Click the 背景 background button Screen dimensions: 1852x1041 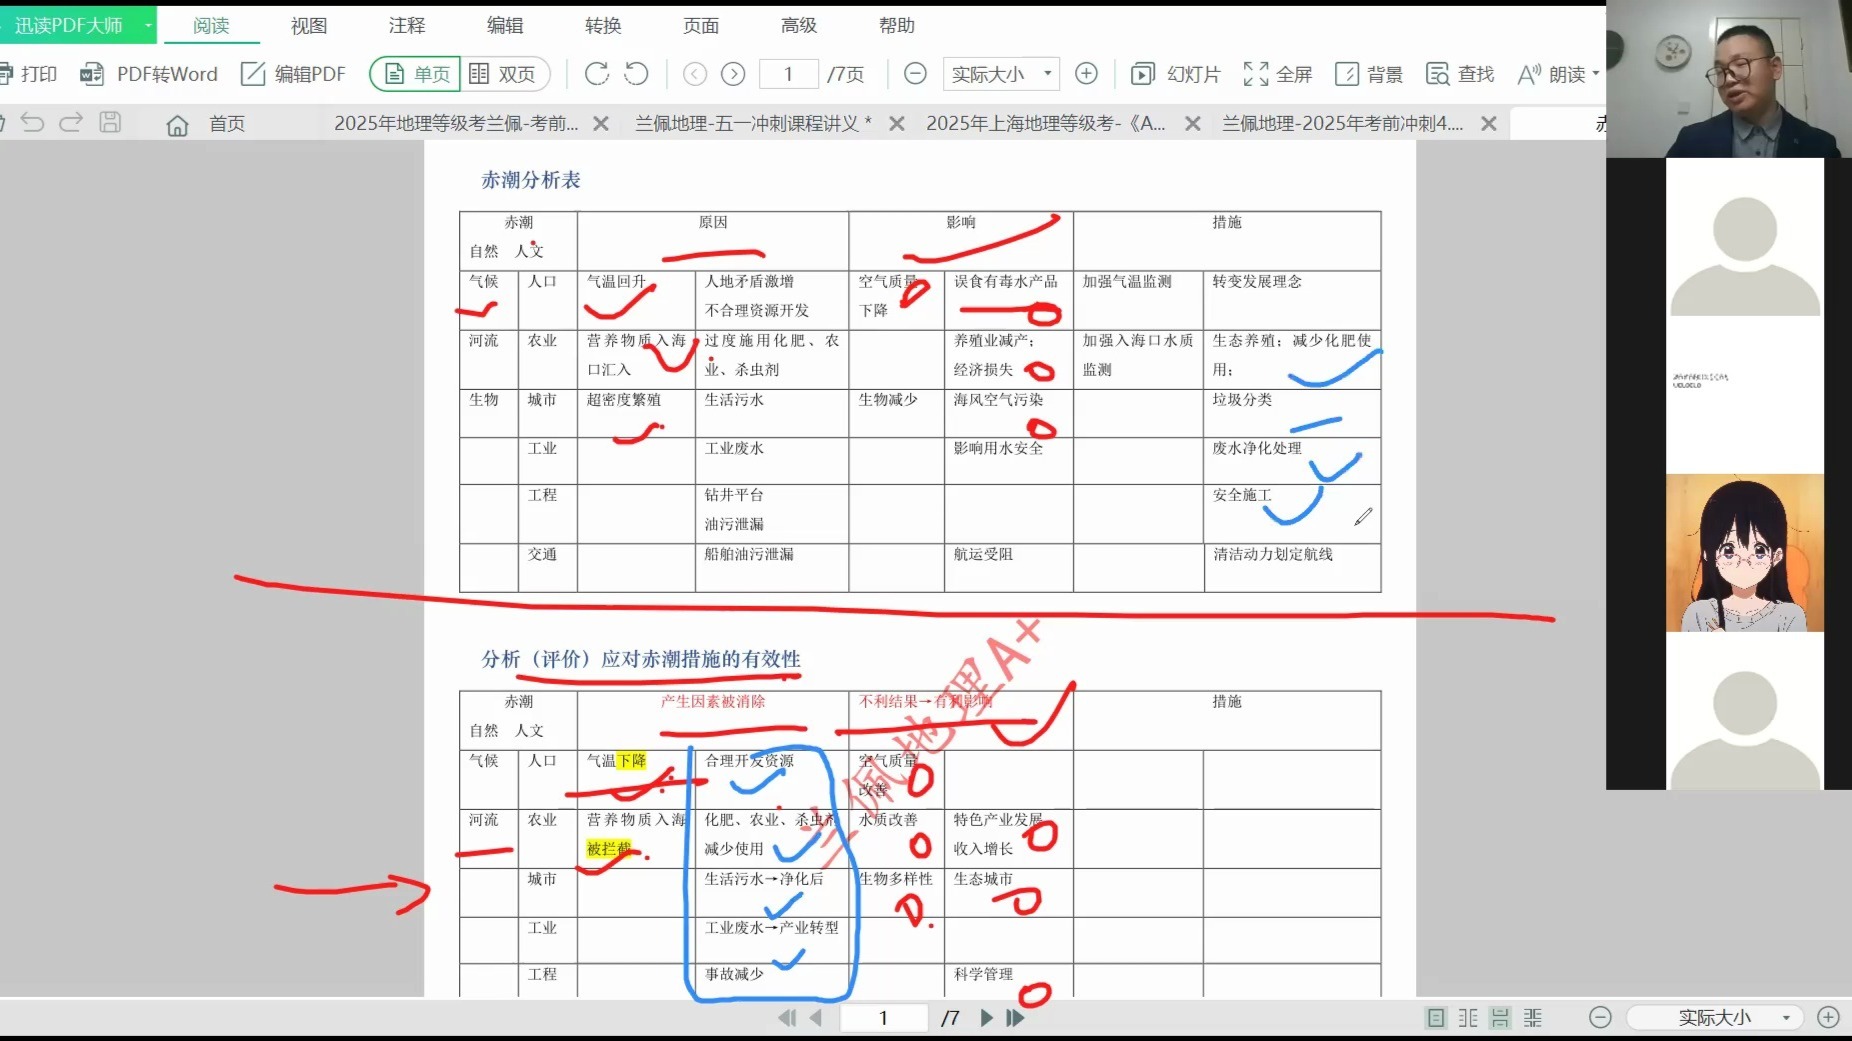(x=1369, y=74)
